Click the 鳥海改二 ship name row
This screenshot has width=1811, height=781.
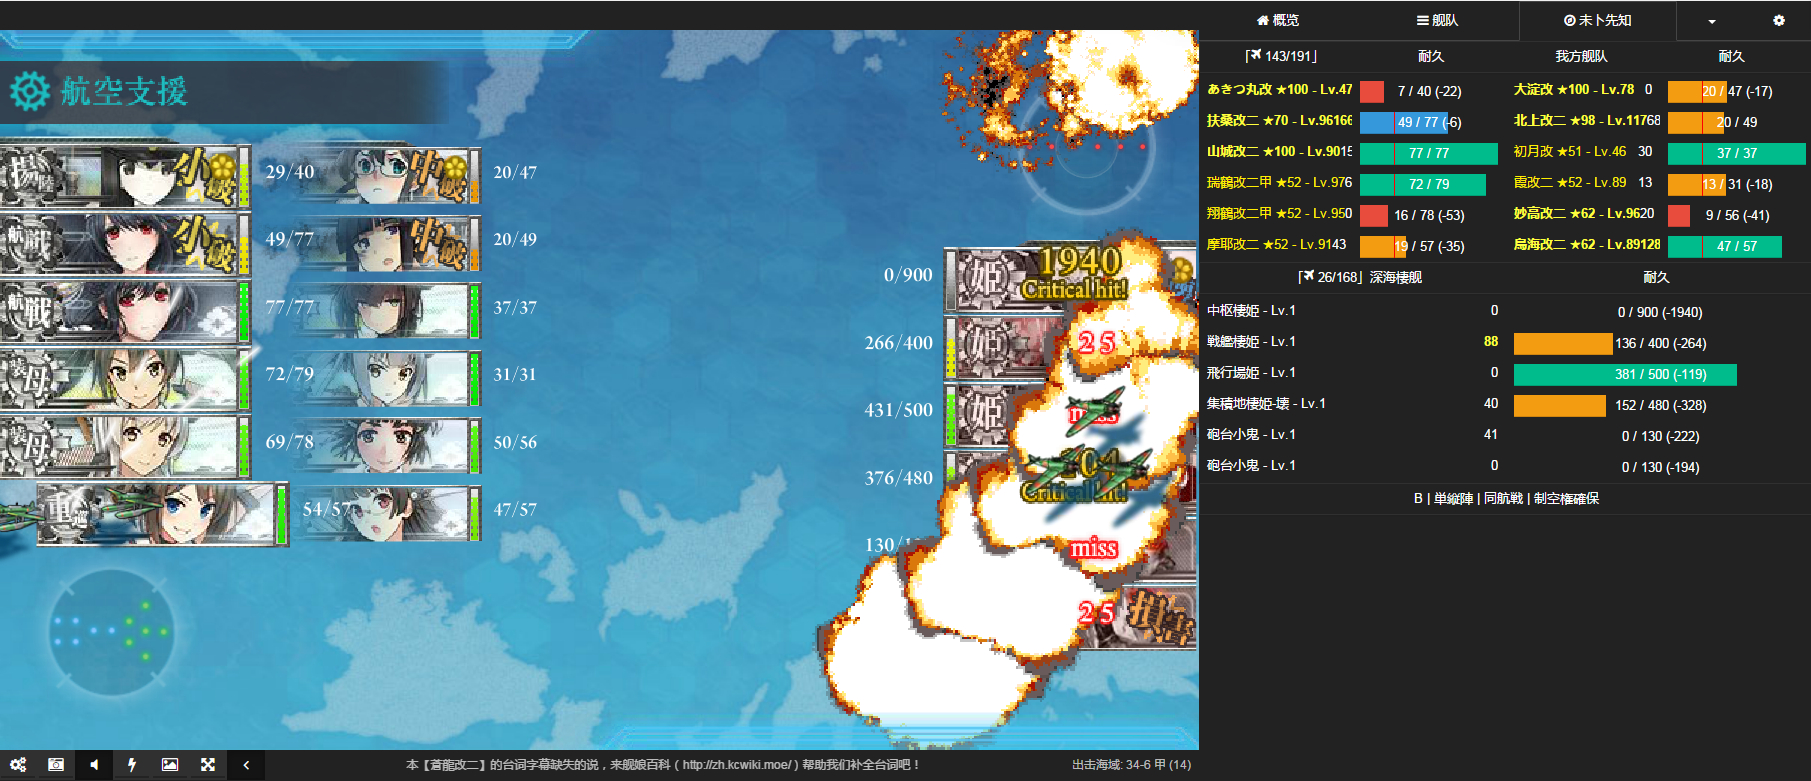tap(1587, 245)
